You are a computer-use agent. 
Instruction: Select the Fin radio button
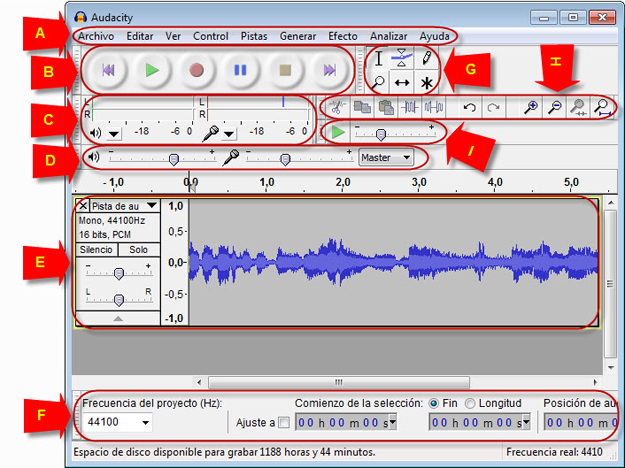(434, 403)
